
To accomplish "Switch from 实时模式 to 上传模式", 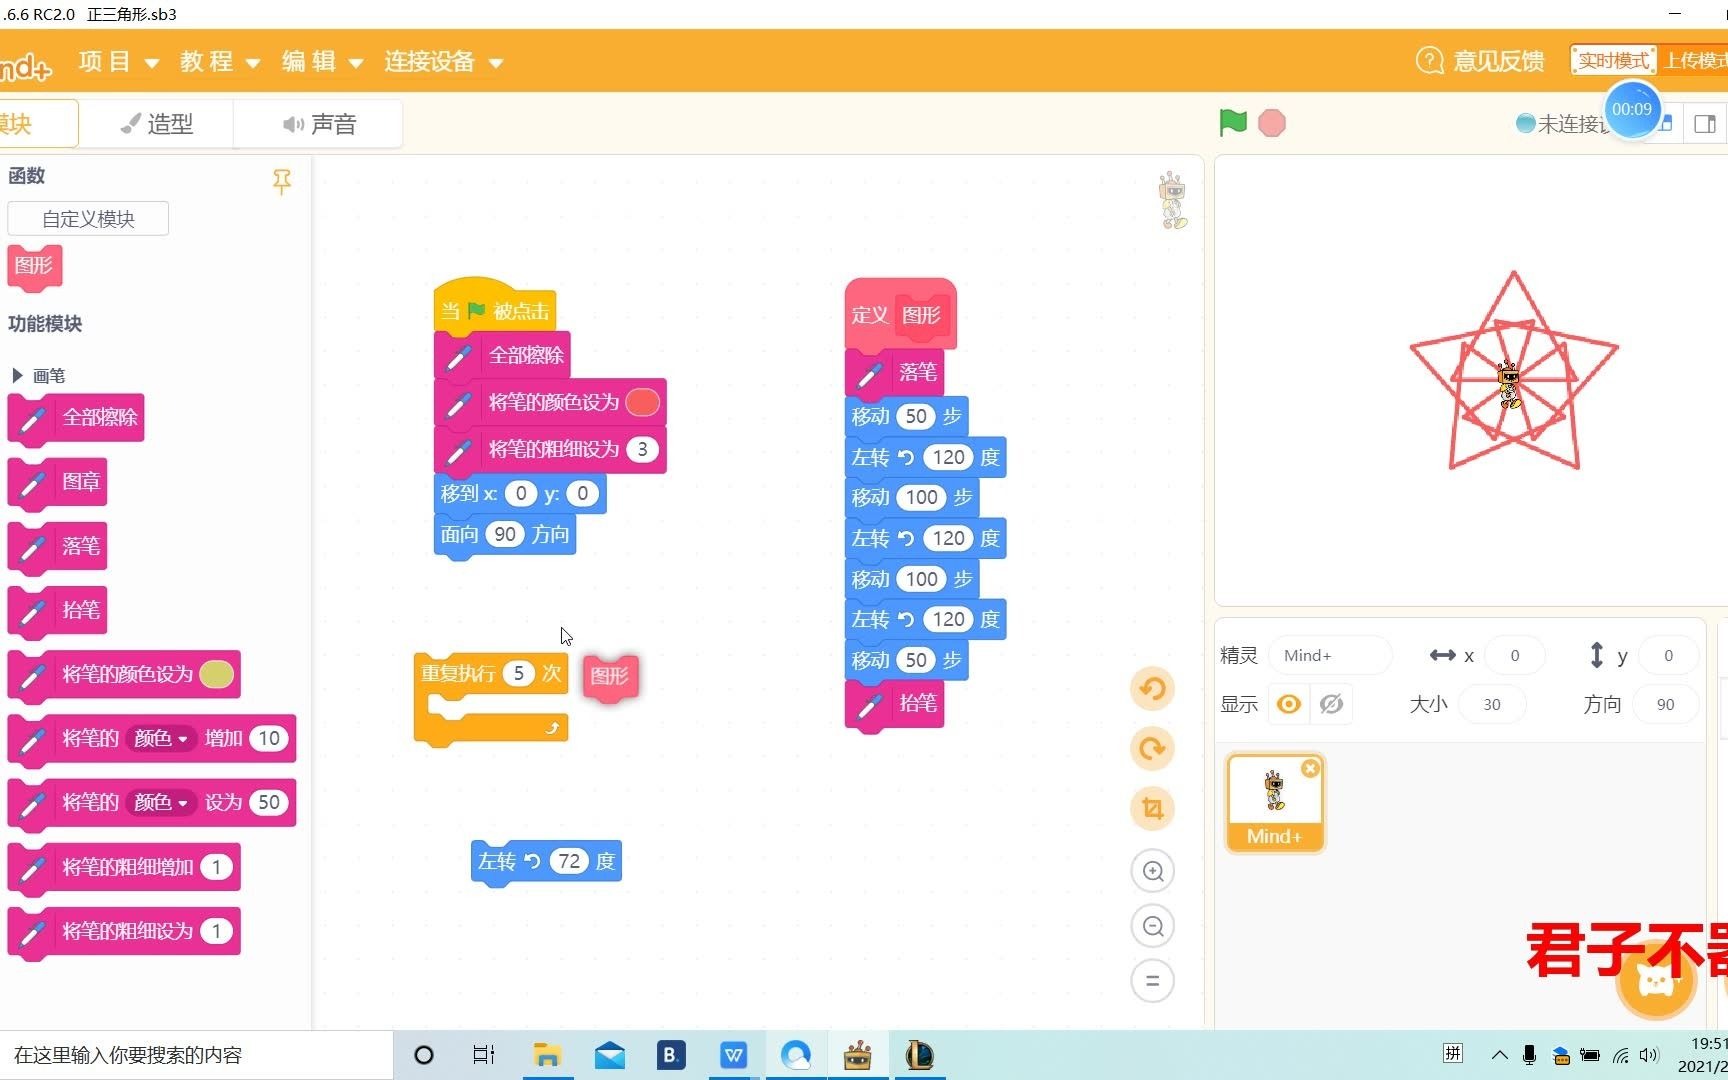I will tap(1697, 59).
